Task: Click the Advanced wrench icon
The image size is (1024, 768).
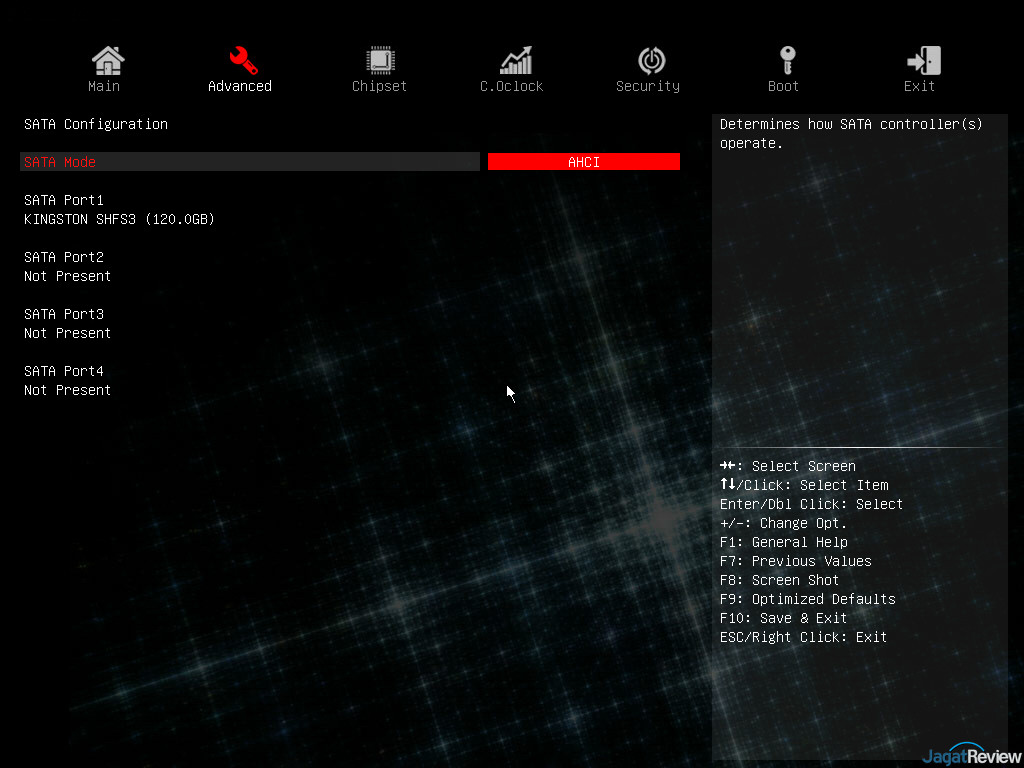Action: click(243, 61)
